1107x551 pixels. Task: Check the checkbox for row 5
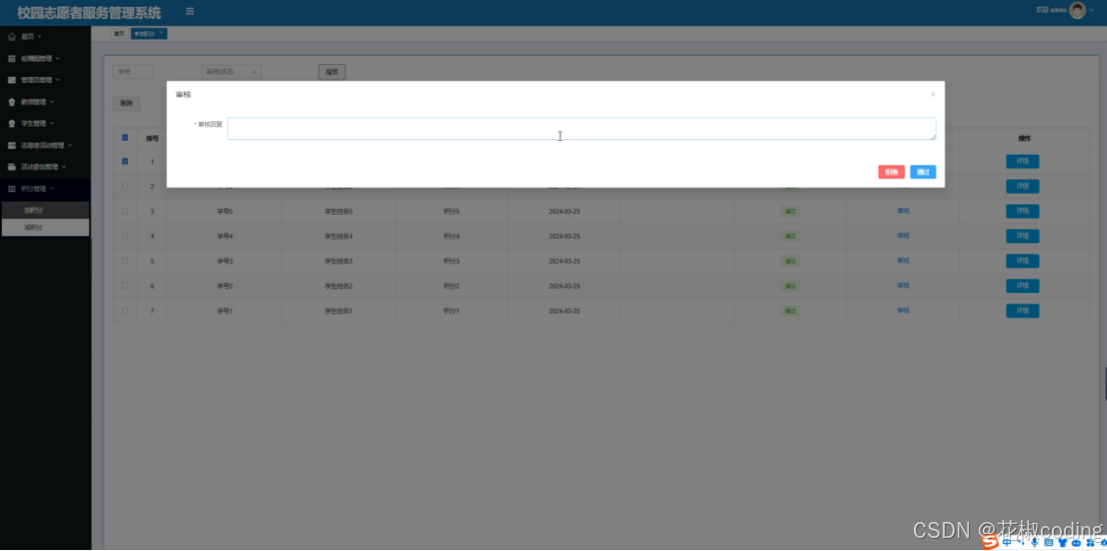125,261
